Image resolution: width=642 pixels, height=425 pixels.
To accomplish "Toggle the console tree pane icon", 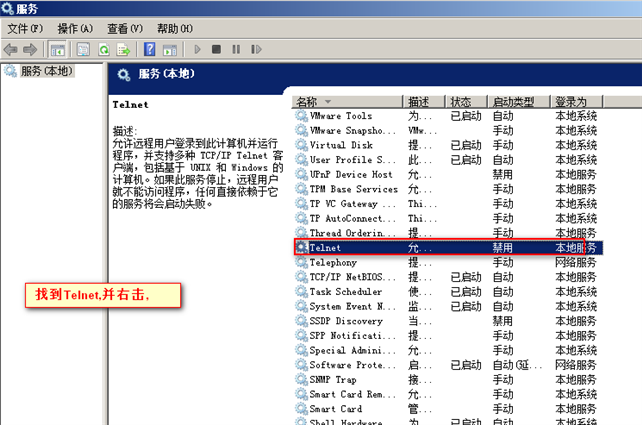I will [57, 50].
